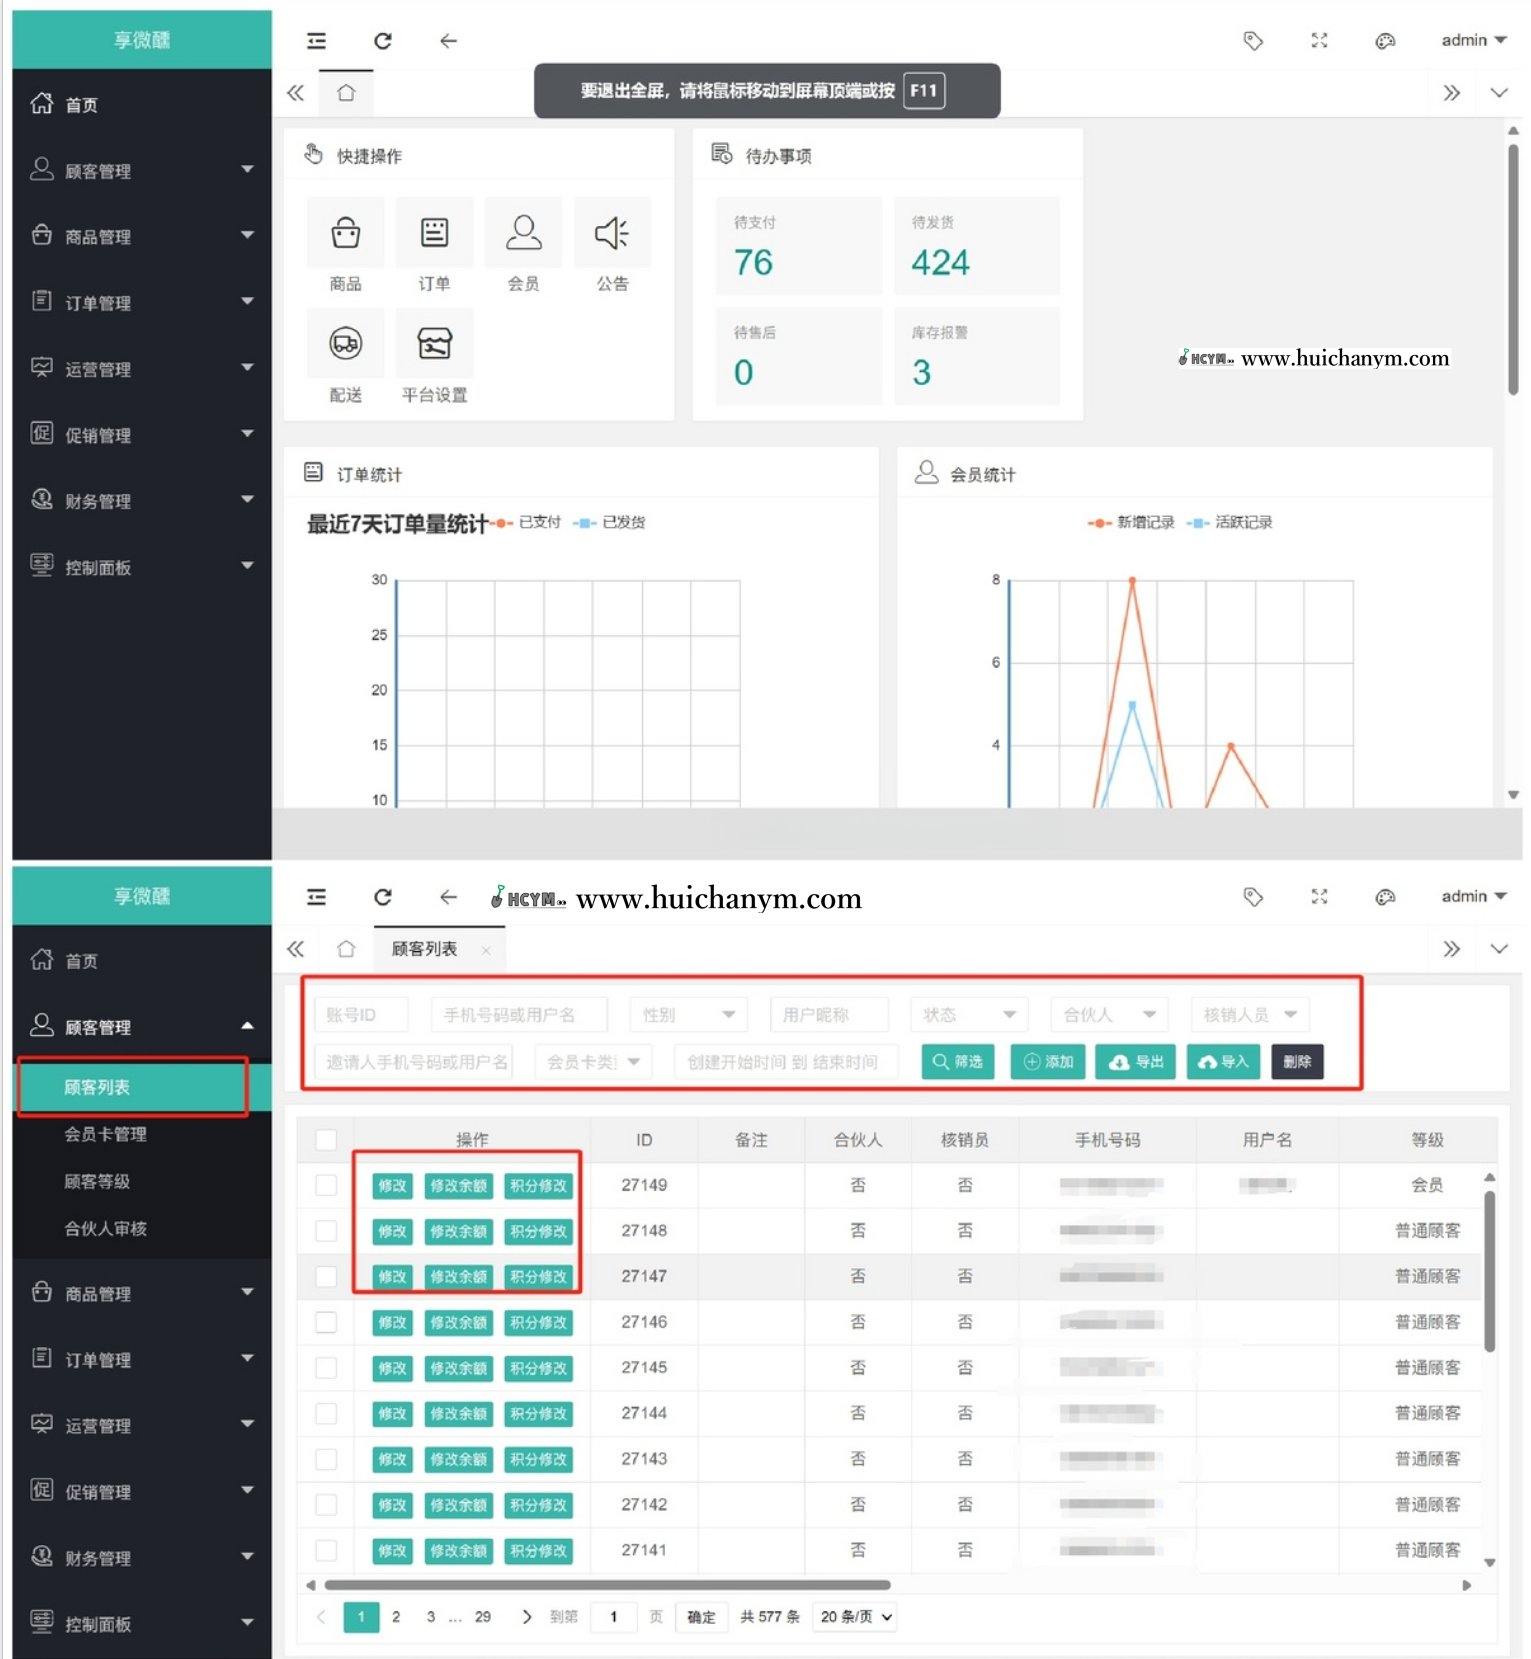This screenshot has height=1659, width=1531.
Task: Open the 性别 filter dropdown
Action: pos(688,1015)
